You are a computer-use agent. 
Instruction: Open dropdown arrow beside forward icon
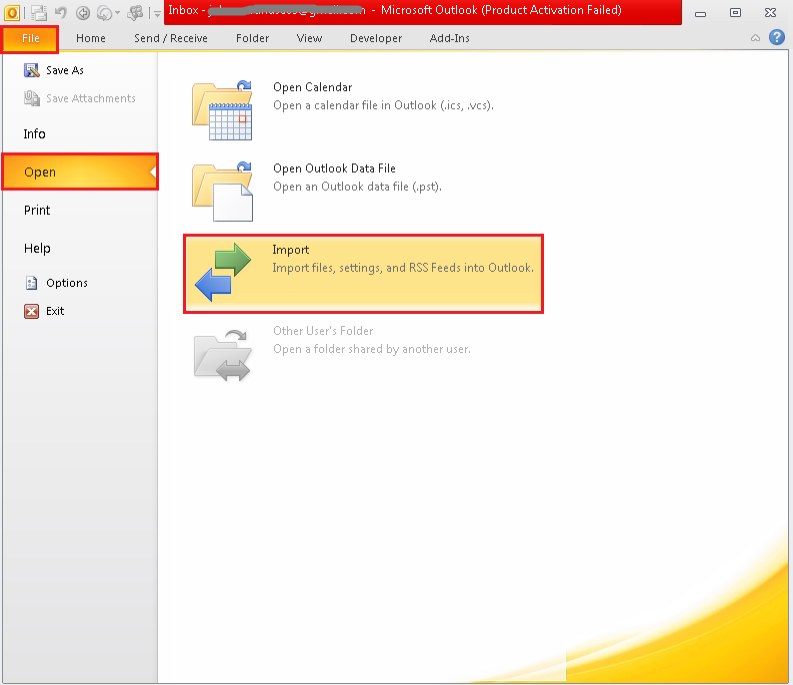tap(117, 13)
